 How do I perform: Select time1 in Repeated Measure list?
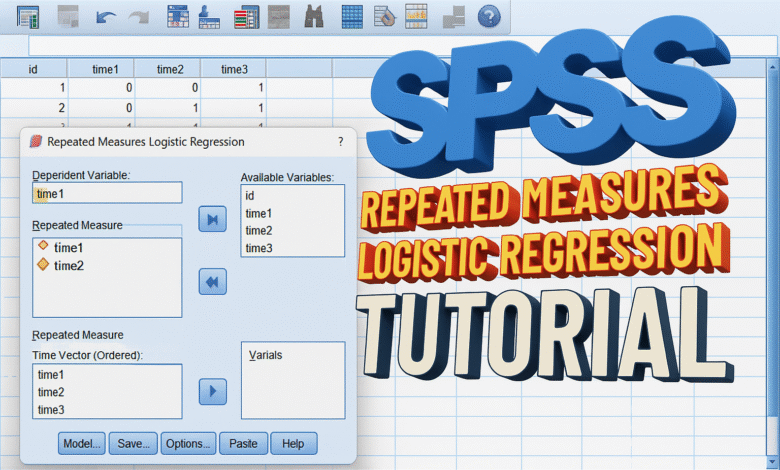(x=69, y=248)
